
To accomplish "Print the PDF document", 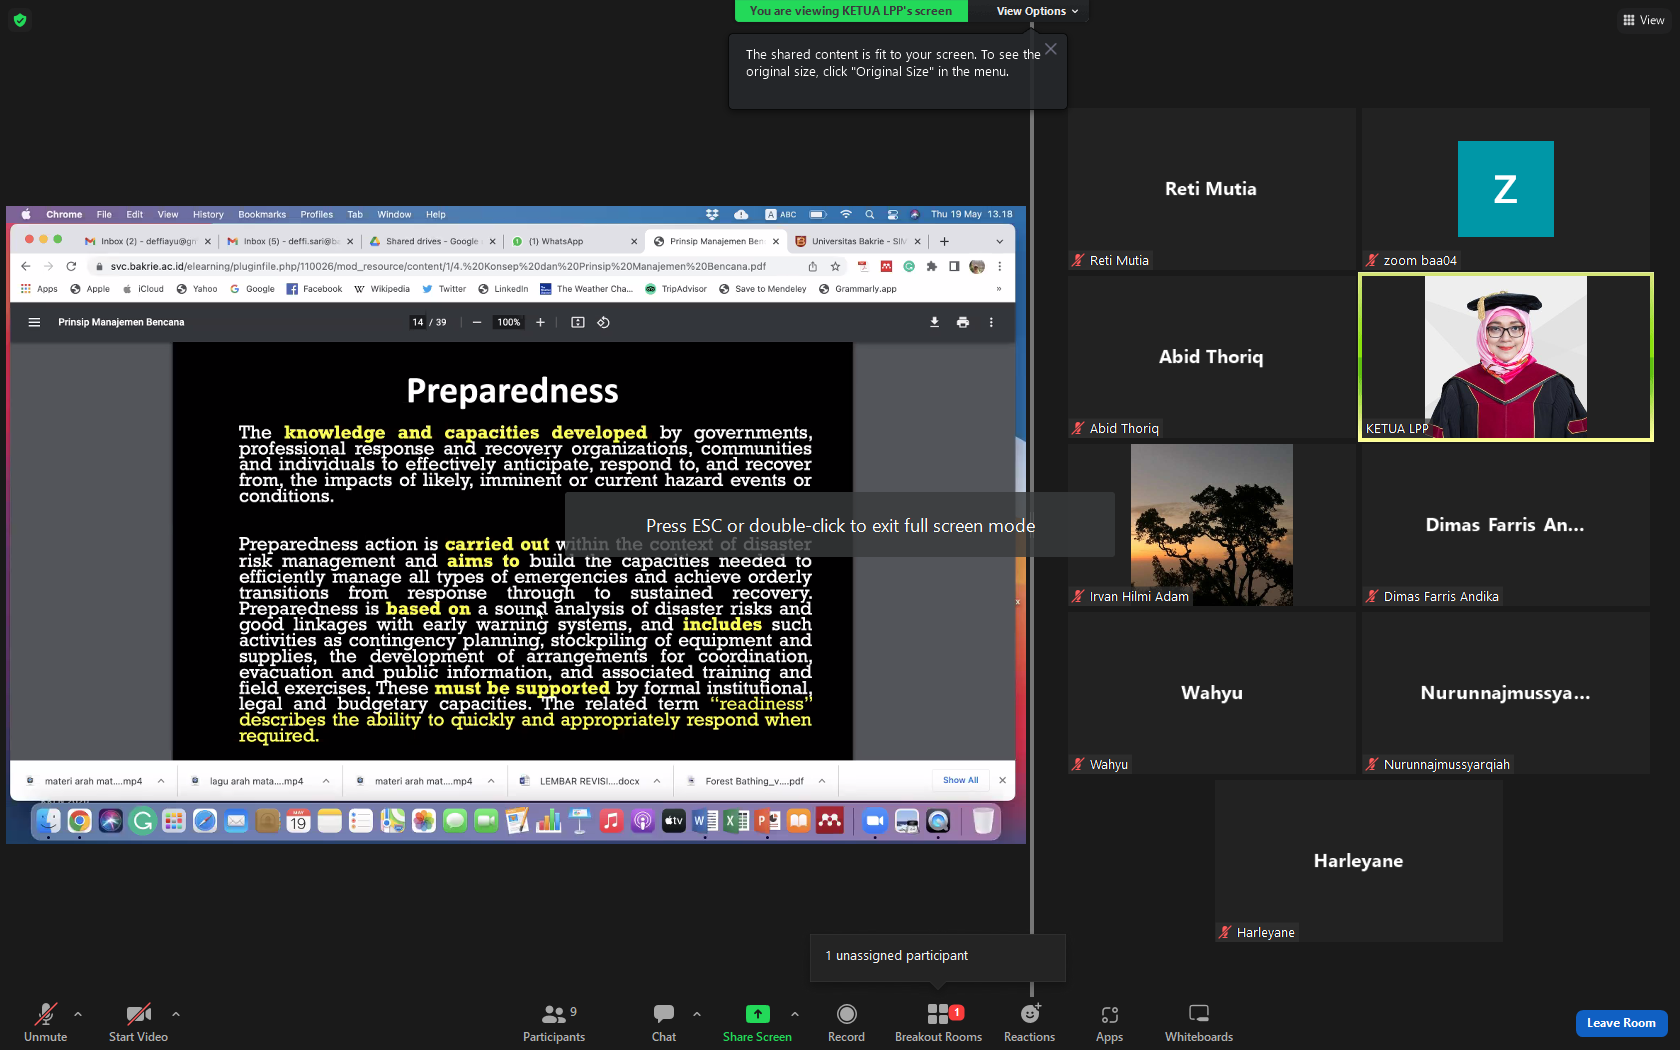I will coord(962,322).
